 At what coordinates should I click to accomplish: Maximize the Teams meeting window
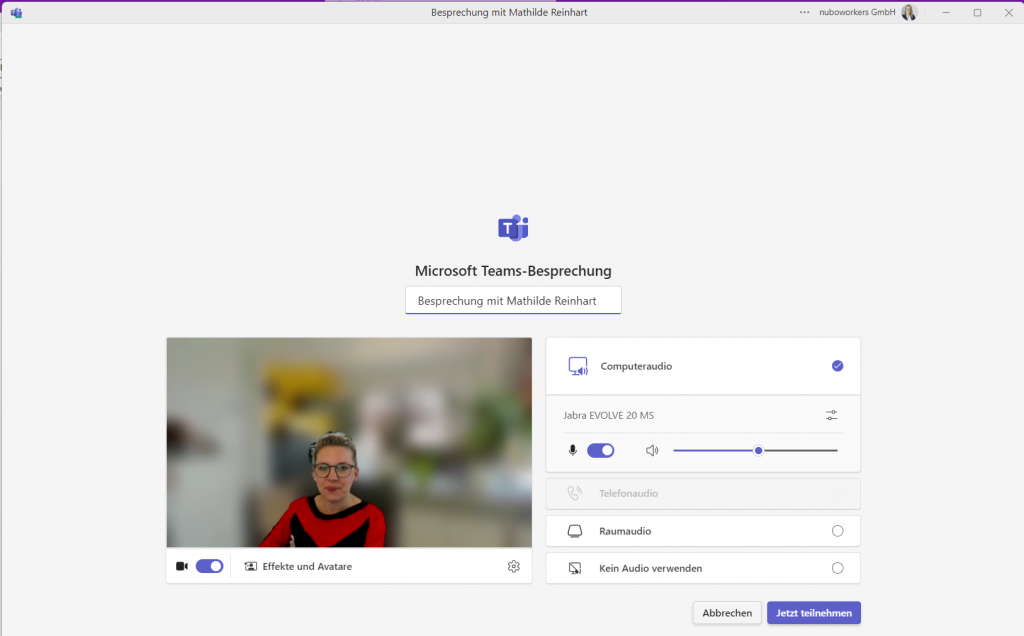[978, 12]
